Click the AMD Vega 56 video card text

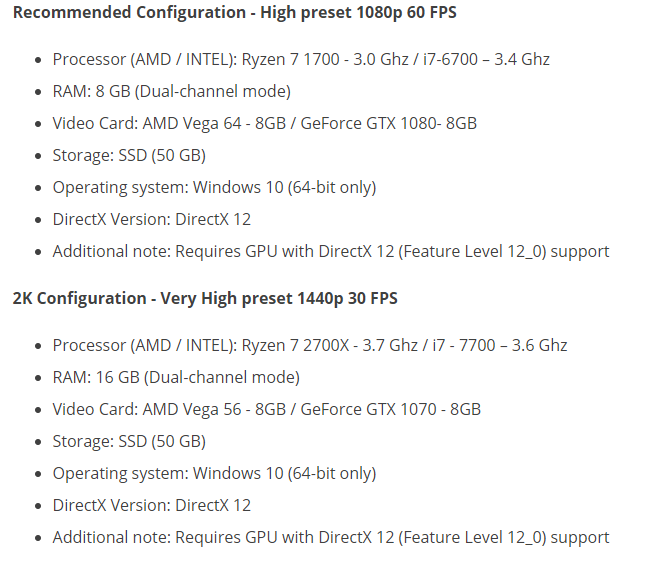click(216, 409)
